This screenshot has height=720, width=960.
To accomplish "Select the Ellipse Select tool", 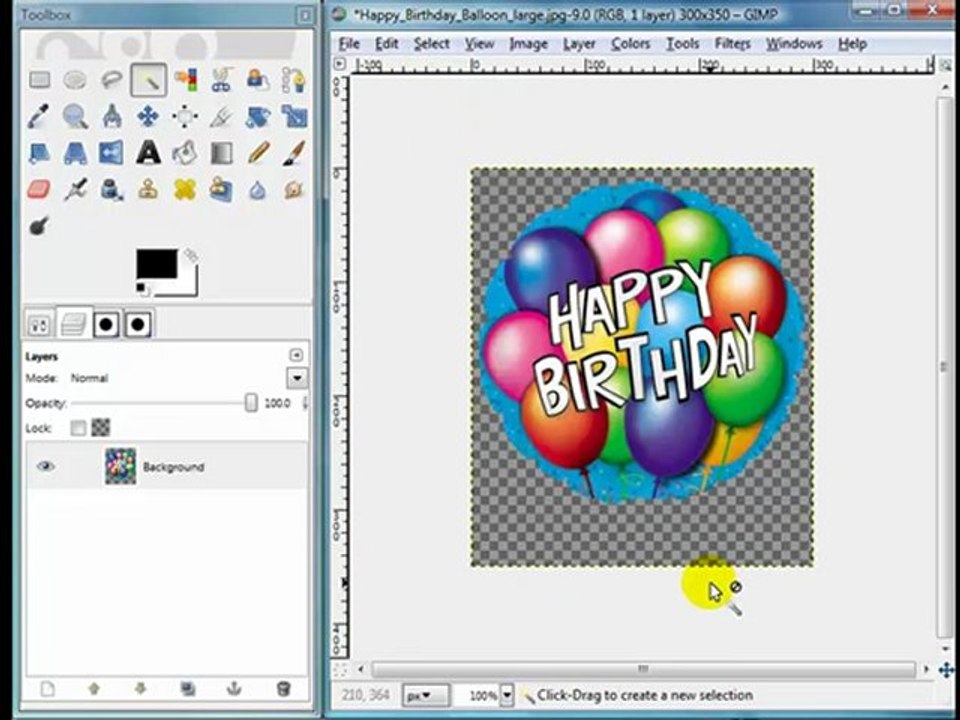I will [75, 80].
